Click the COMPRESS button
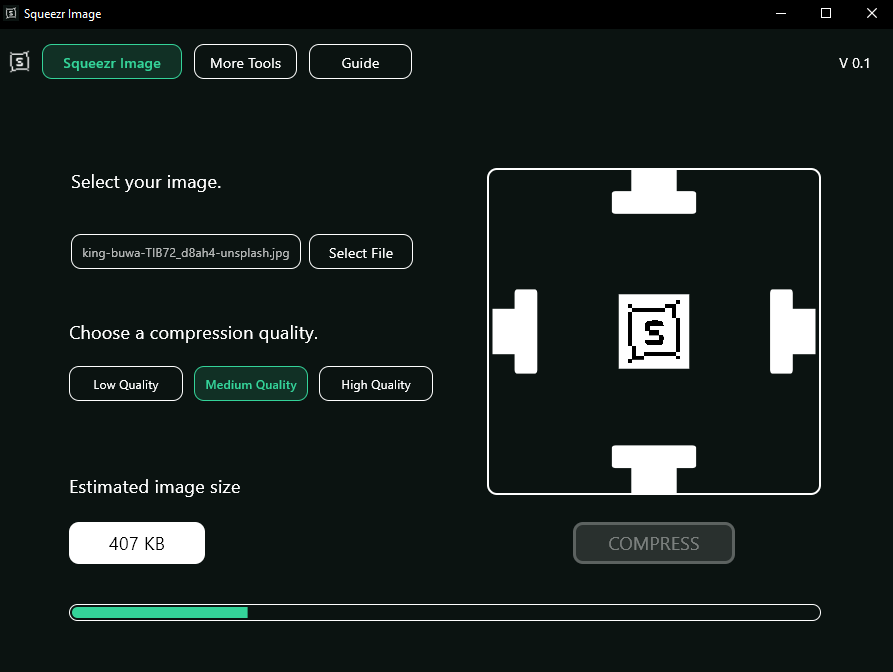The width and height of the screenshot is (893, 672). click(654, 543)
